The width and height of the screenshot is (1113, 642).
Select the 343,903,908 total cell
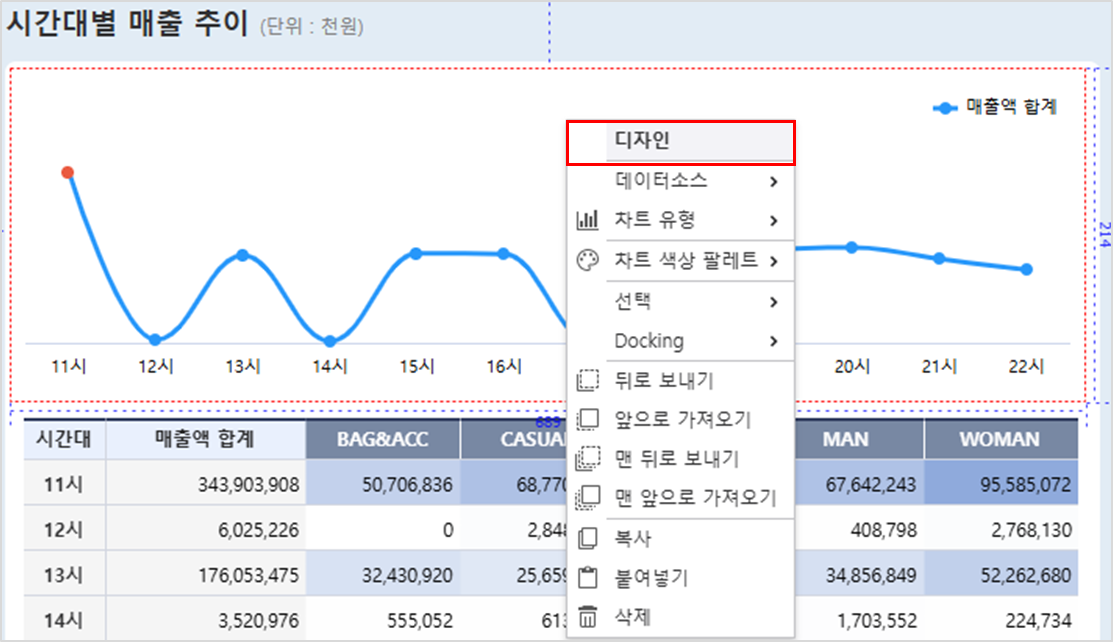coord(205,485)
